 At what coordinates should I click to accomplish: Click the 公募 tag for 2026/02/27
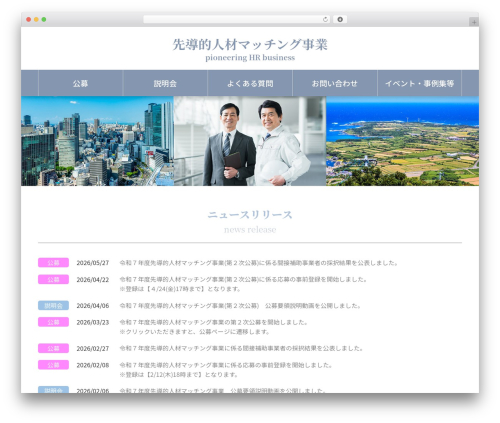click(53, 348)
